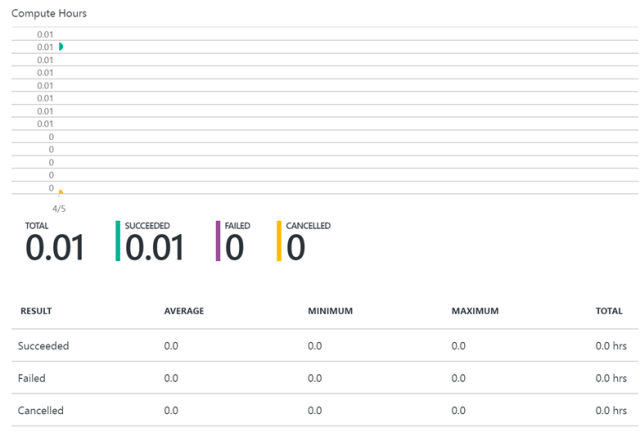Screen dimensions: 640x432
Task: Click the Failed row Maximum value 0.0
Action: click(x=458, y=378)
